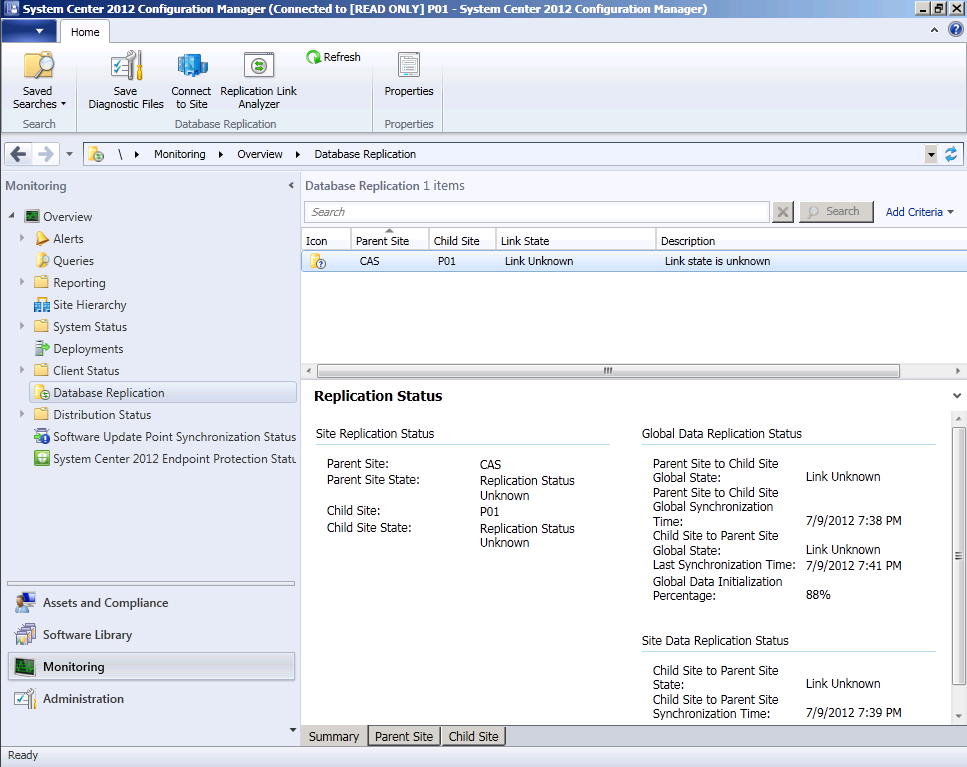967x767 pixels.
Task: Clear the search with the X button
Action: click(783, 212)
